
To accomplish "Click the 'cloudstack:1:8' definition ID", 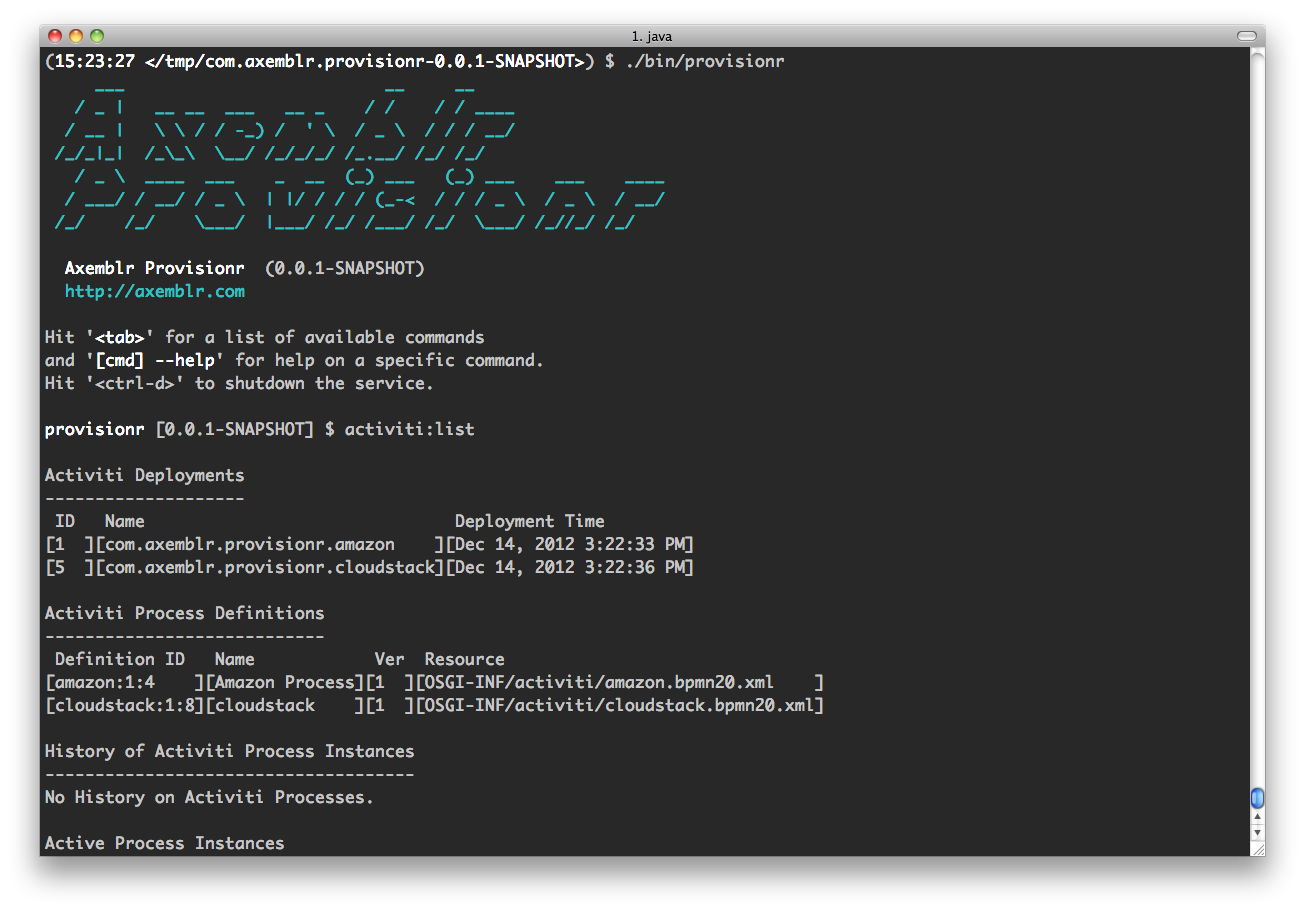I will (x=125, y=706).
